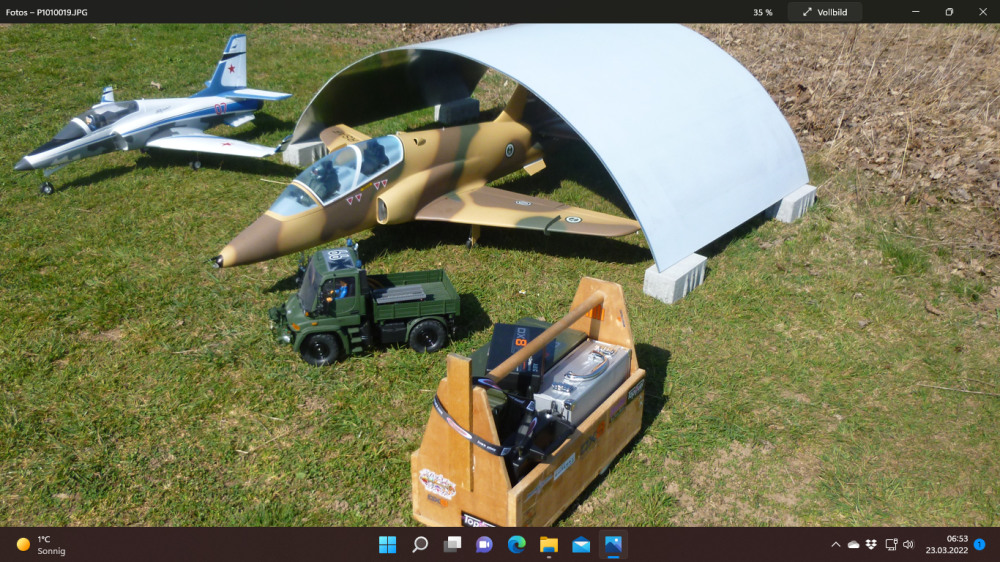Open the weather widget showing Sonnig
The height and width of the screenshot is (562, 1000).
click(x=42, y=544)
